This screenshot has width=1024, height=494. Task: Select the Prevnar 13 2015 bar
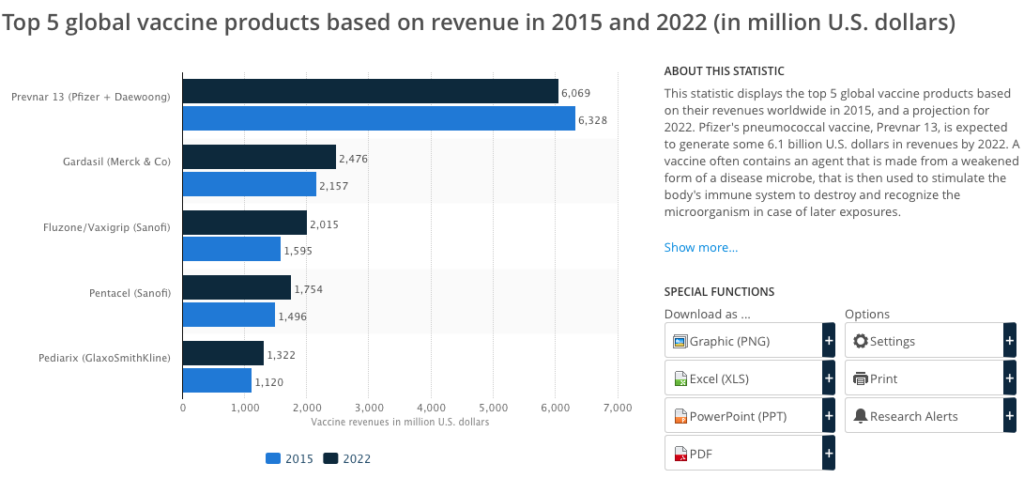pyautogui.click(x=379, y=118)
